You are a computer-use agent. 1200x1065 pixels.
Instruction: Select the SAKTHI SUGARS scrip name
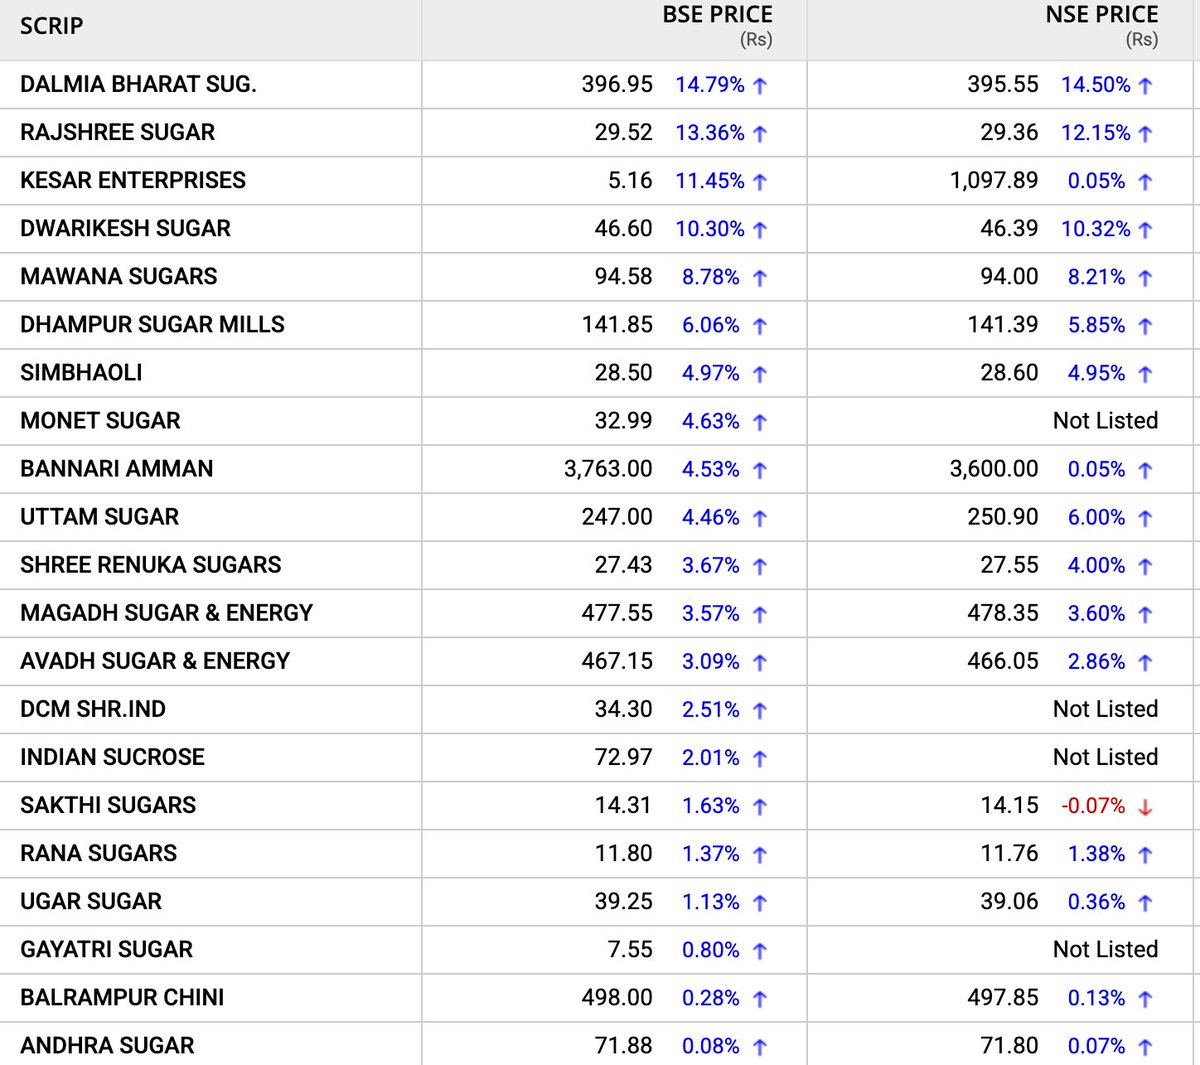(x=108, y=804)
